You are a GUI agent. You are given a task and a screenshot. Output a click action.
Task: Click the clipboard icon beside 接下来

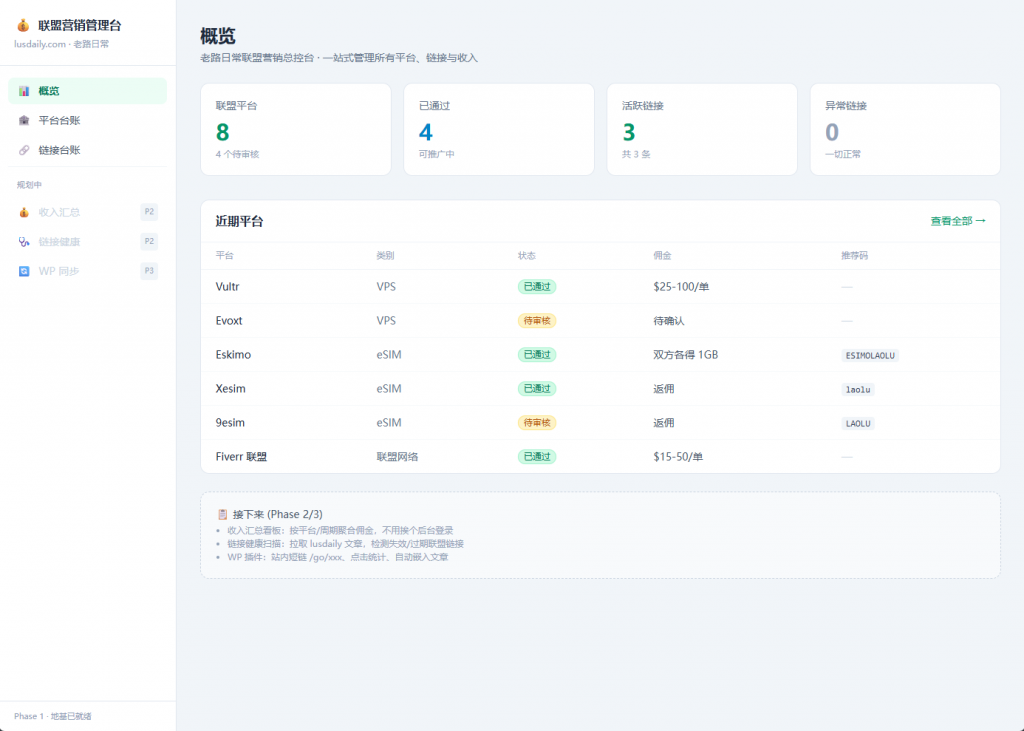tap(222, 514)
